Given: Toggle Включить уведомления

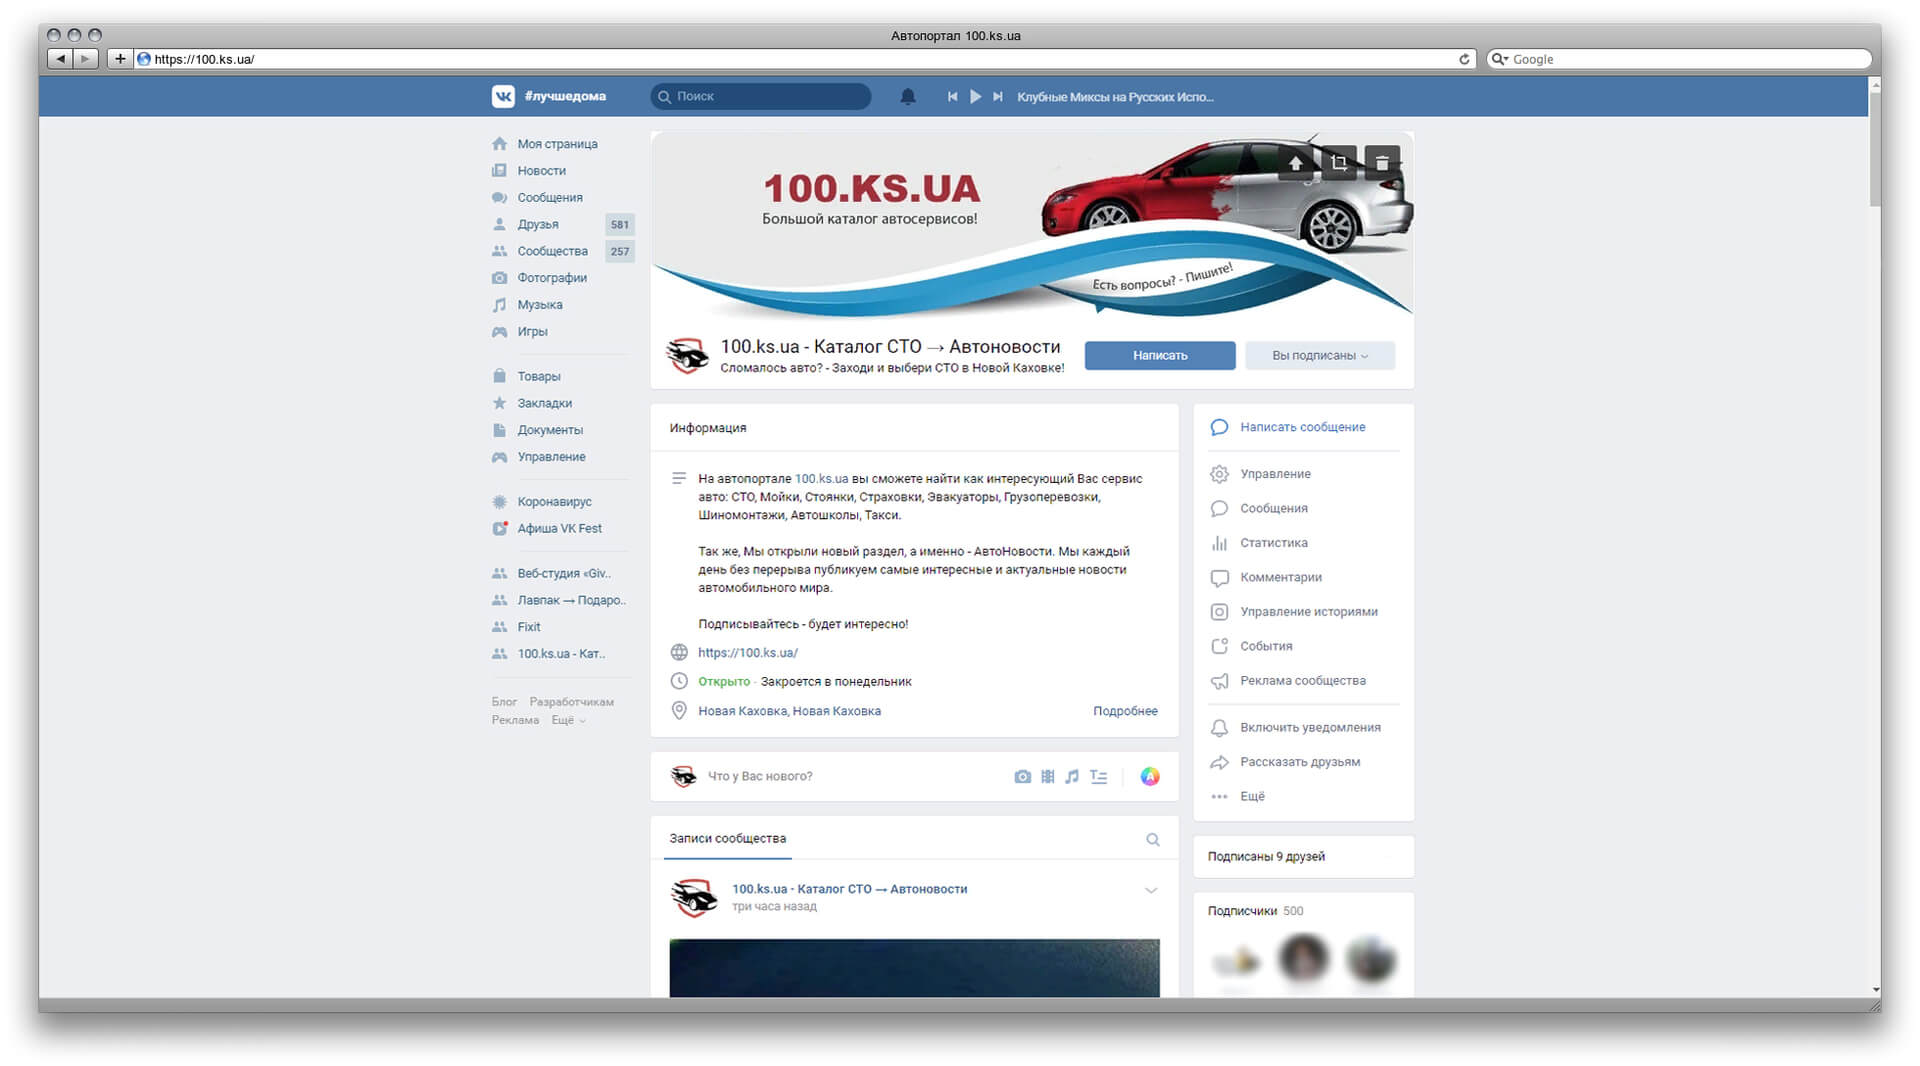Looking at the screenshot, I should pos(1310,728).
